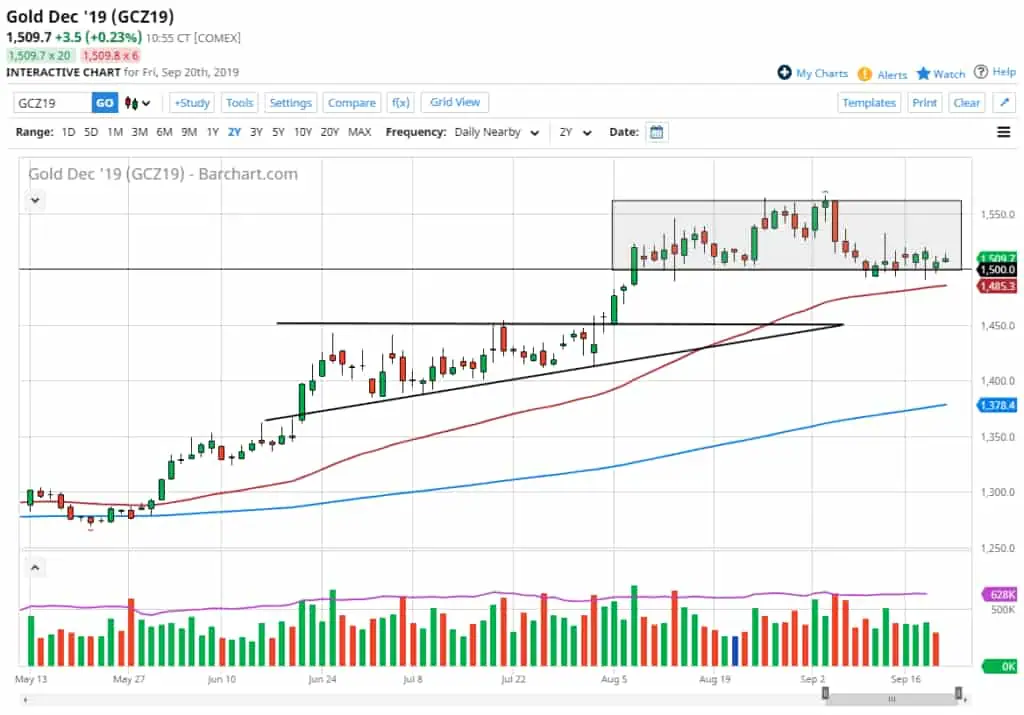
Task: Open the hamburger chart menu icon
Action: coord(1004,131)
